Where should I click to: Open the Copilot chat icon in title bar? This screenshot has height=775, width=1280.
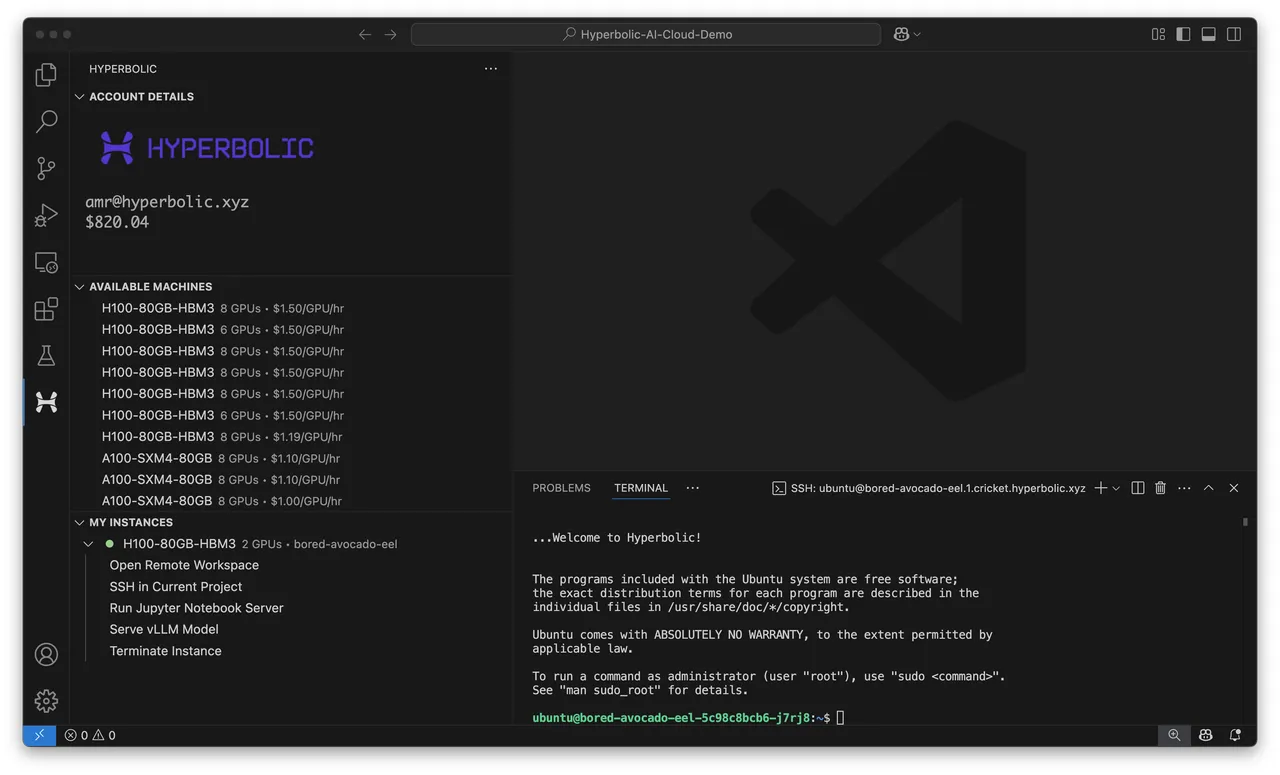901,34
